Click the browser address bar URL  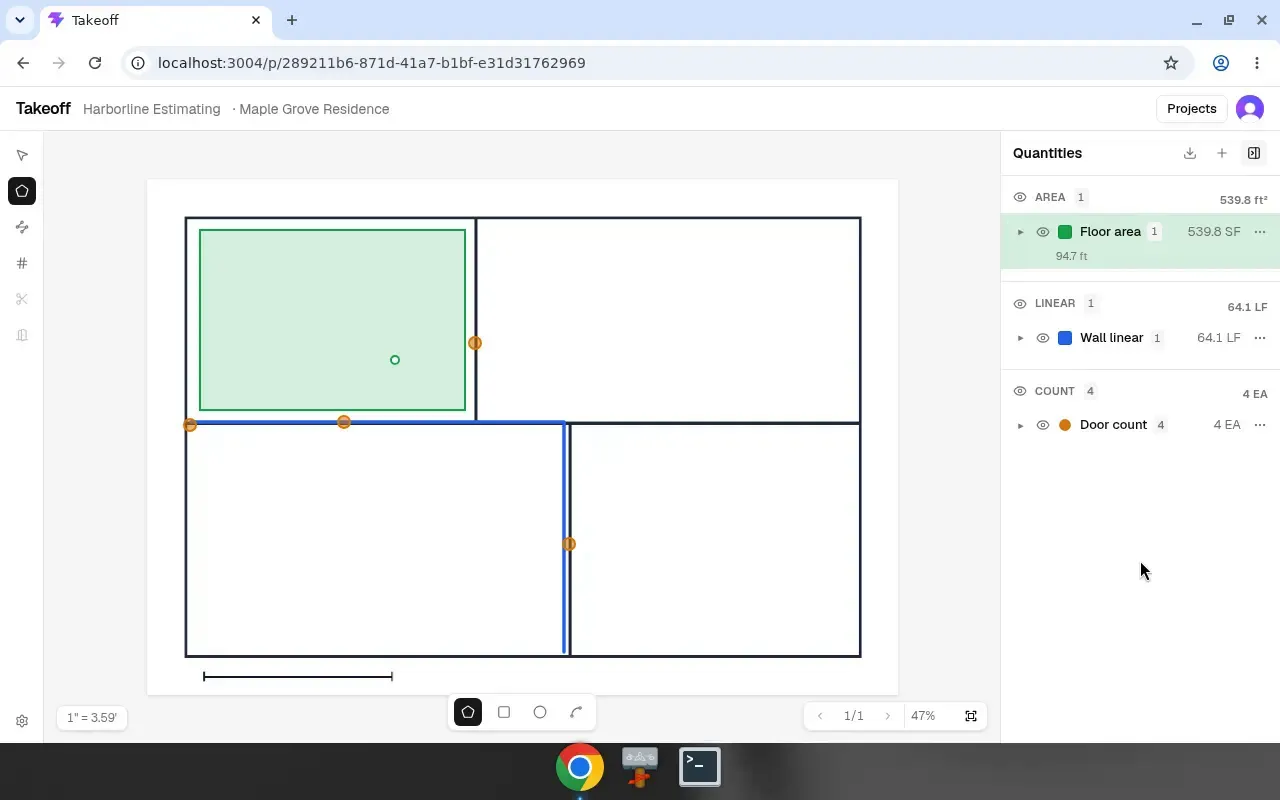(372, 63)
